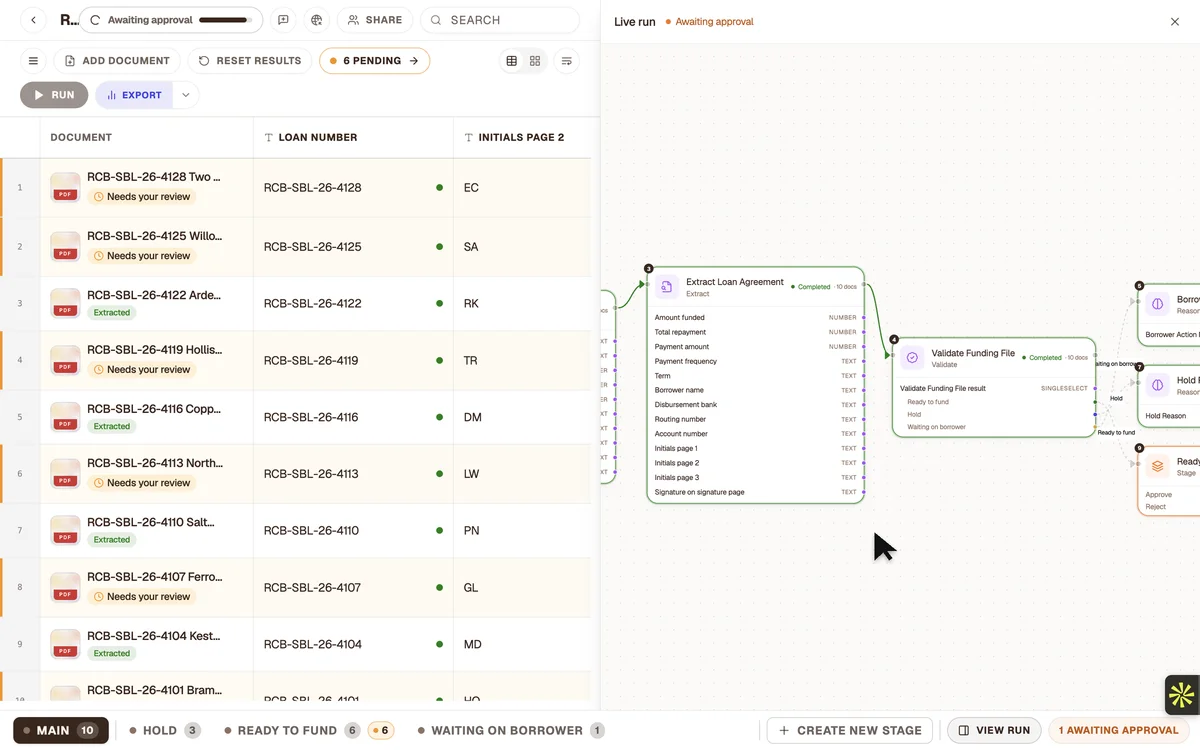Open the add comment icon button
Image resolution: width=1200 pixels, height=750 pixels.
[284, 20]
